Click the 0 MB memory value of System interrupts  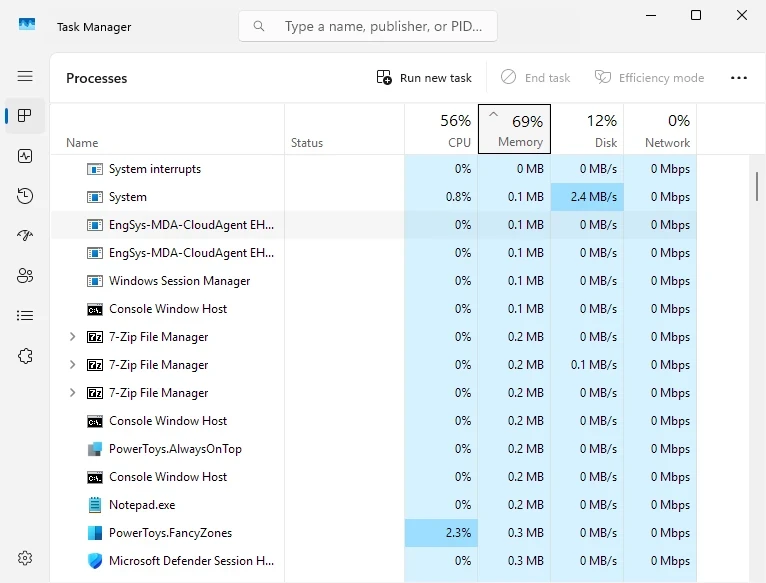click(x=530, y=169)
